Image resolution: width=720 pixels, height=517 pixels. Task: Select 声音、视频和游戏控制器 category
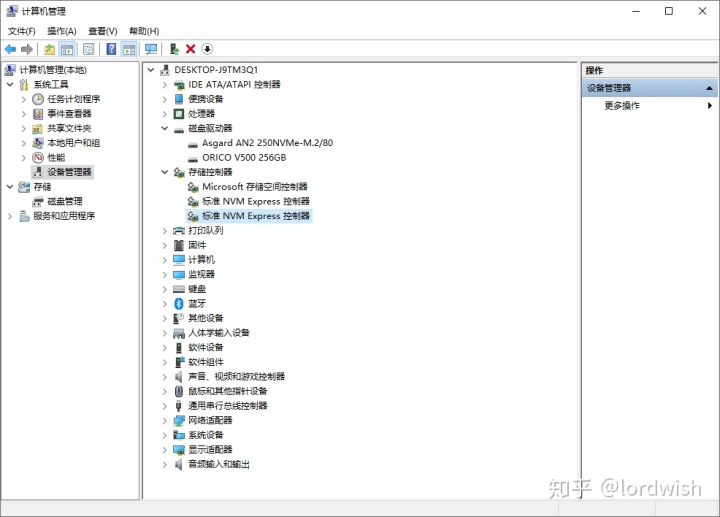(x=236, y=377)
